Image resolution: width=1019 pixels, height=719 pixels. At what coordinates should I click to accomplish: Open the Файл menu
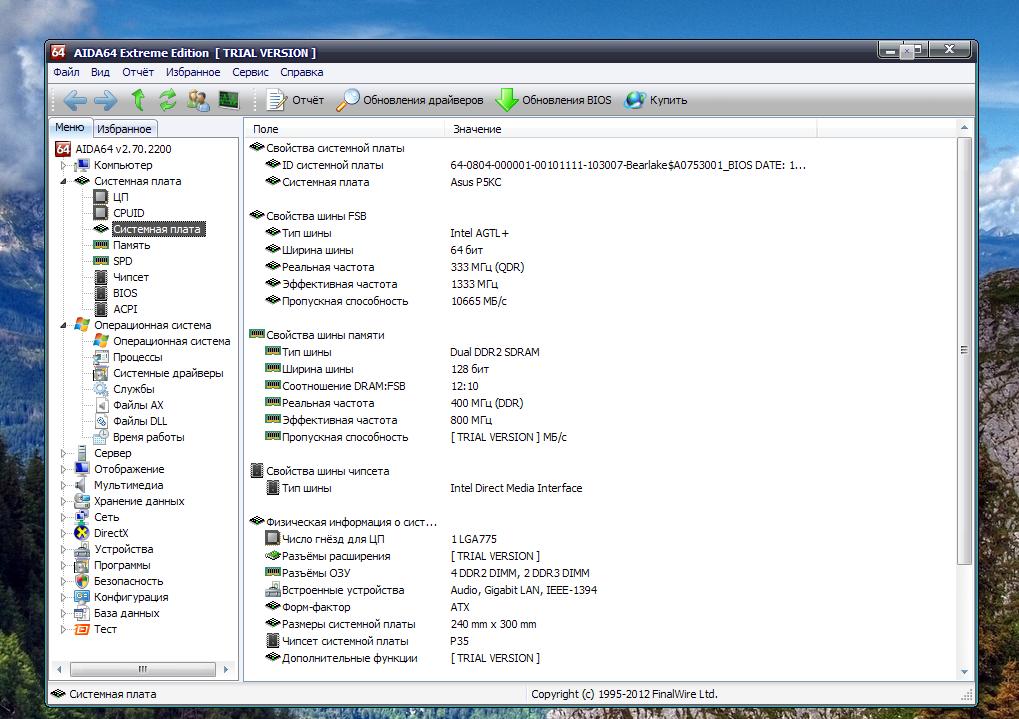(66, 72)
